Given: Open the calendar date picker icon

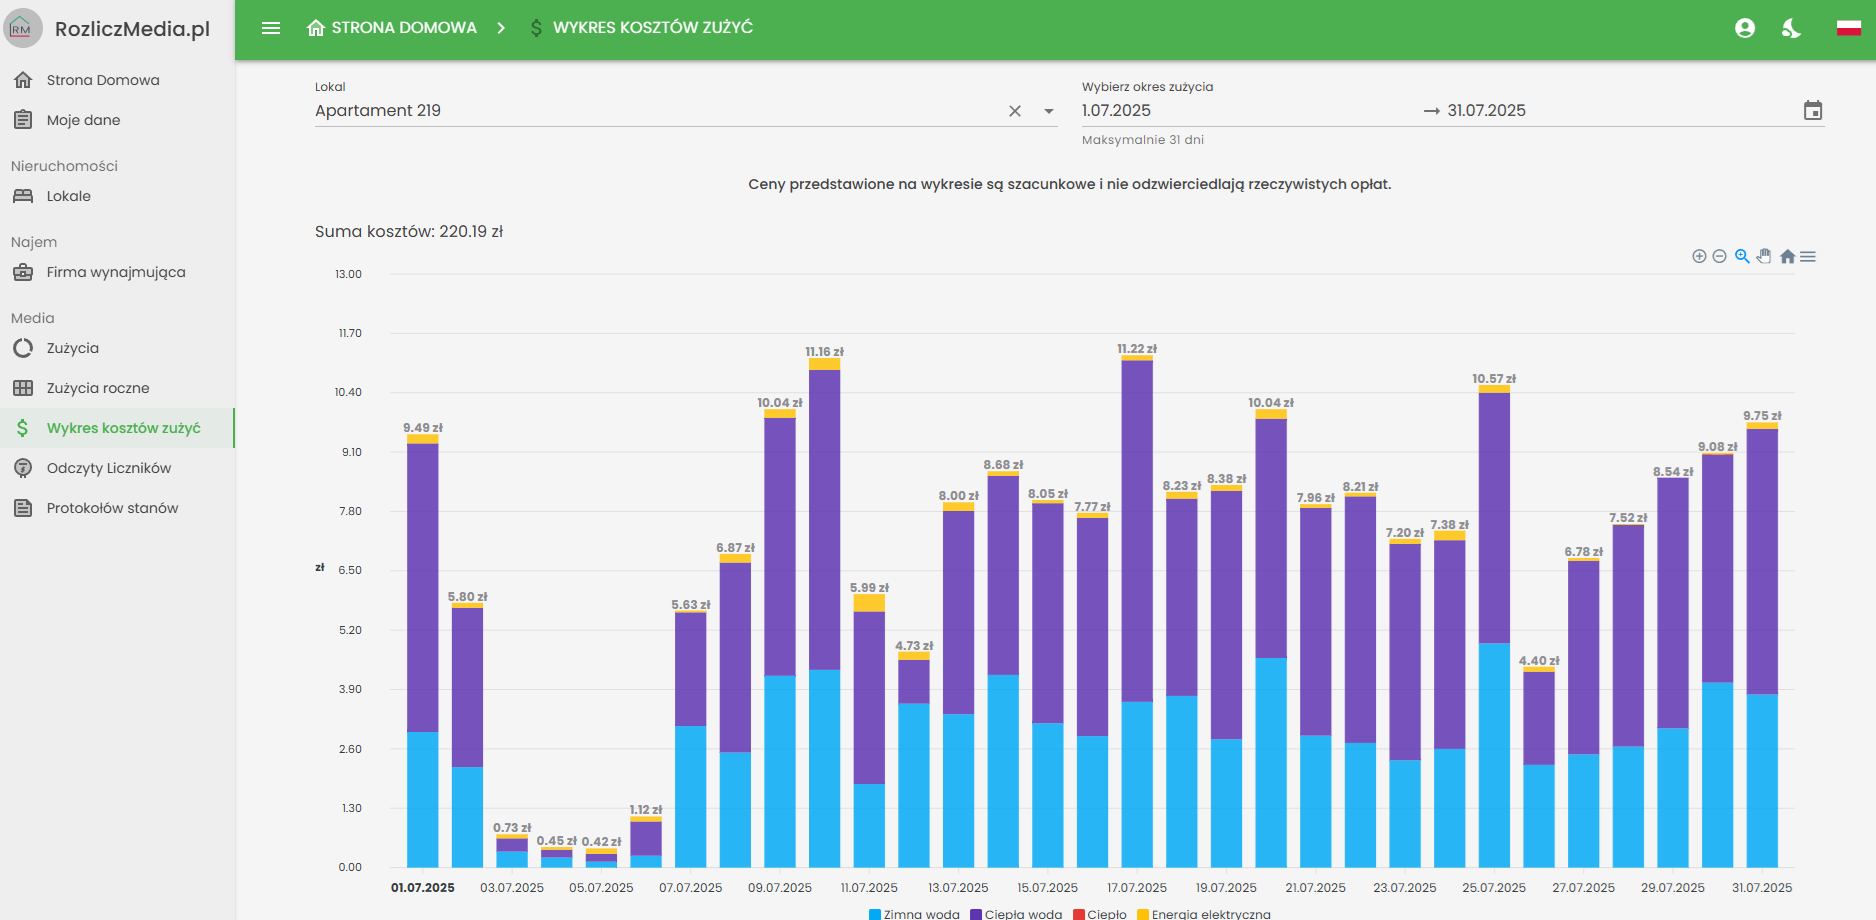Looking at the screenshot, I should click(x=1812, y=111).
